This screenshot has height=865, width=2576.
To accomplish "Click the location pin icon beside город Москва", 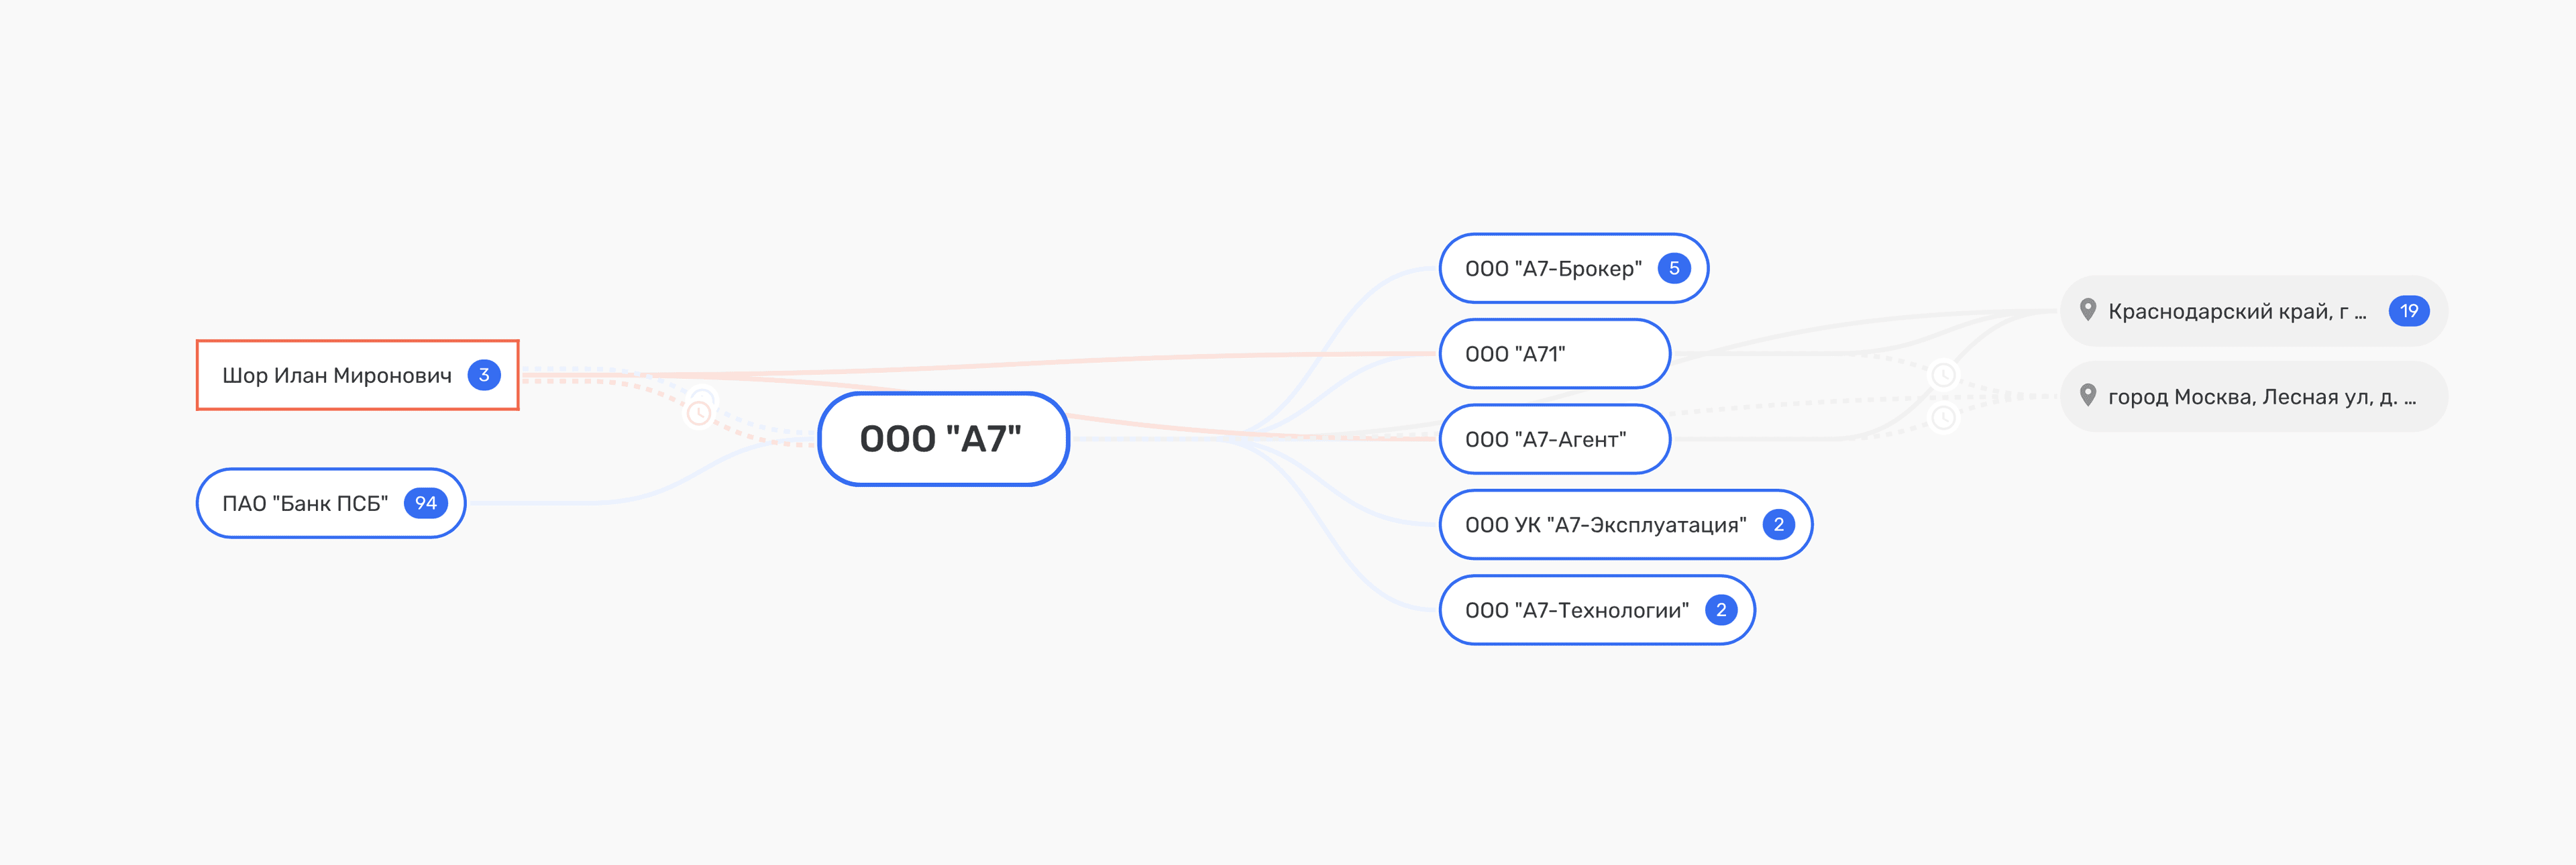I will pos(2087,395).
